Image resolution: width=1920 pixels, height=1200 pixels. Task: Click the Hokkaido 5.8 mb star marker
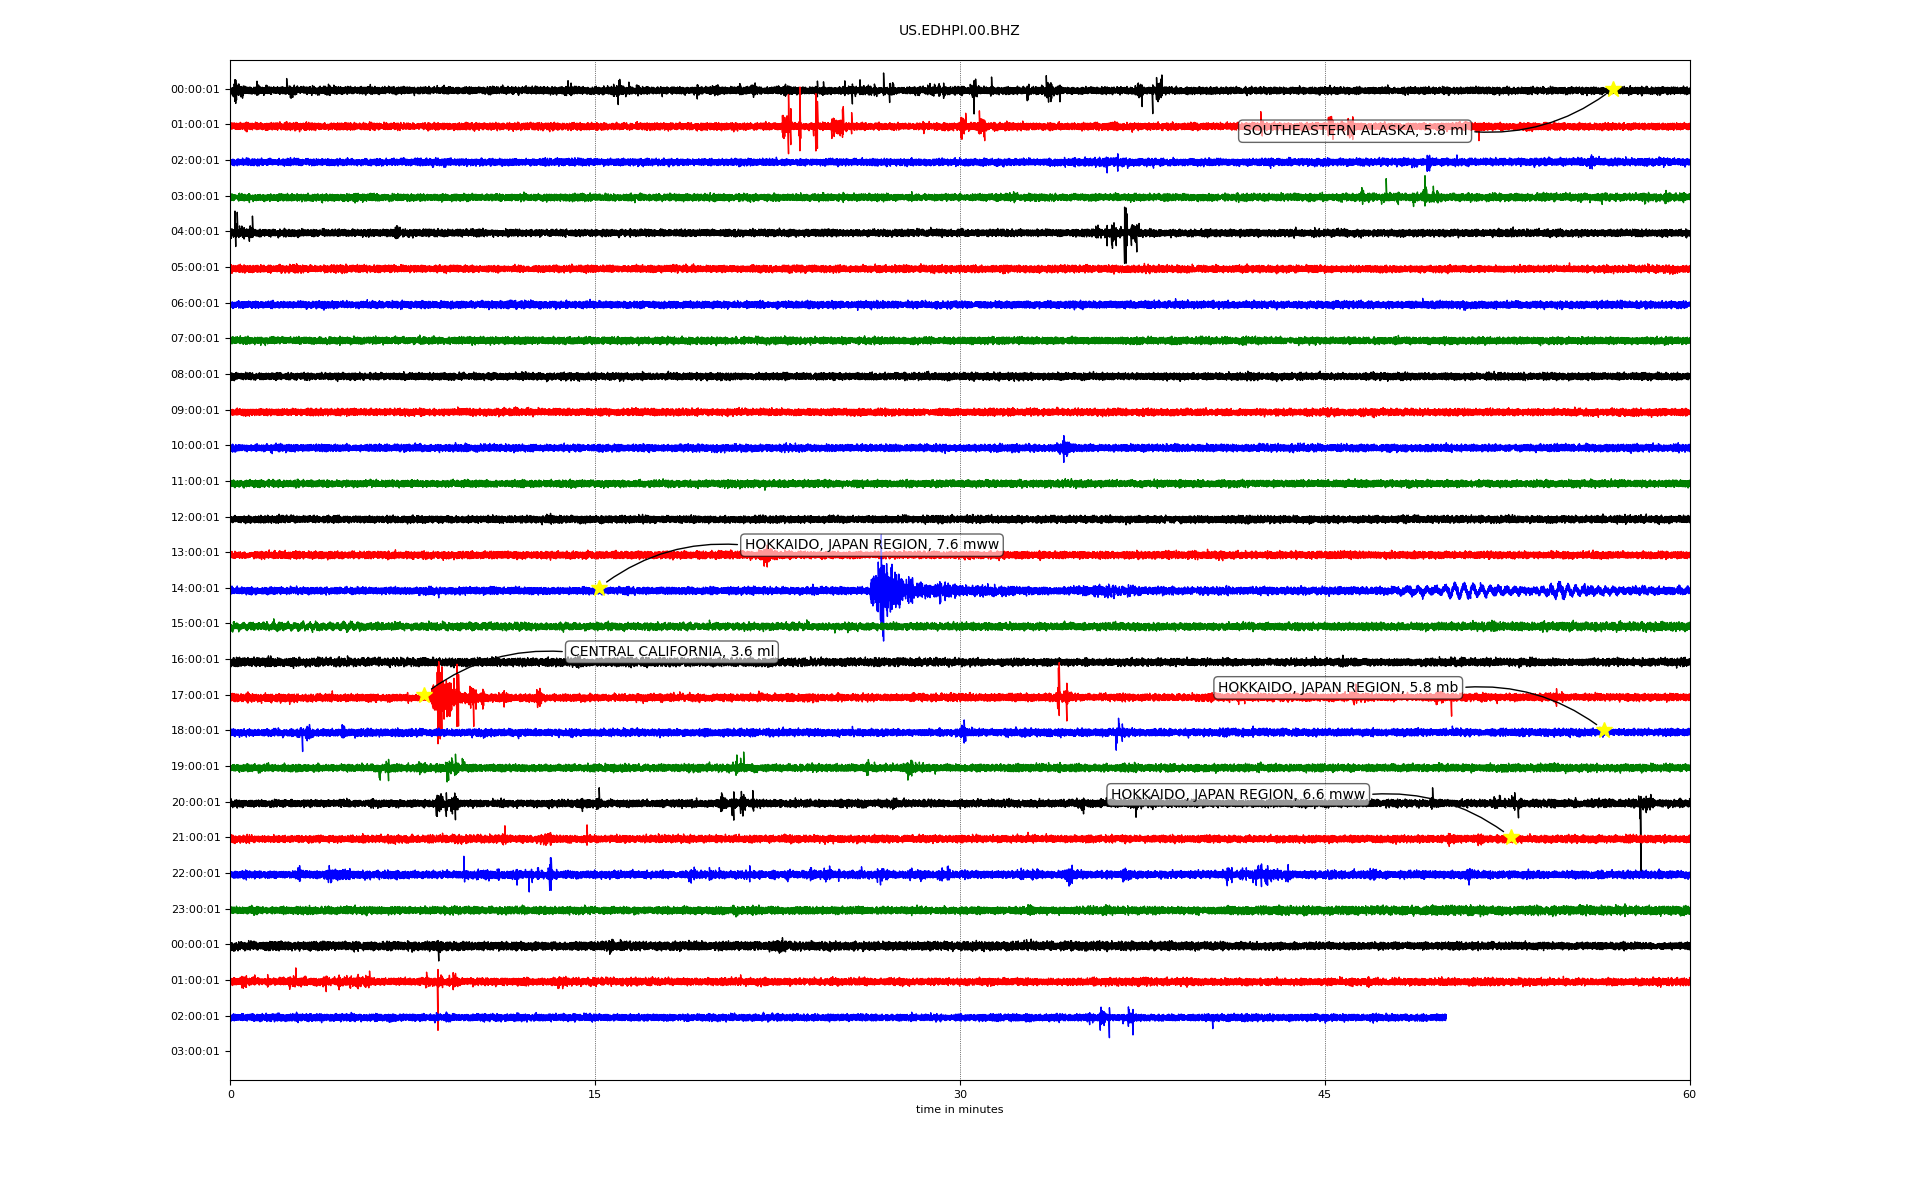tap(1604, 730)
